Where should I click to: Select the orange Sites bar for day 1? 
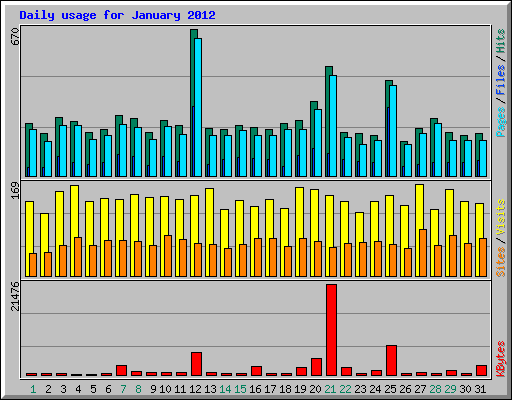click(x=33, y=265)
